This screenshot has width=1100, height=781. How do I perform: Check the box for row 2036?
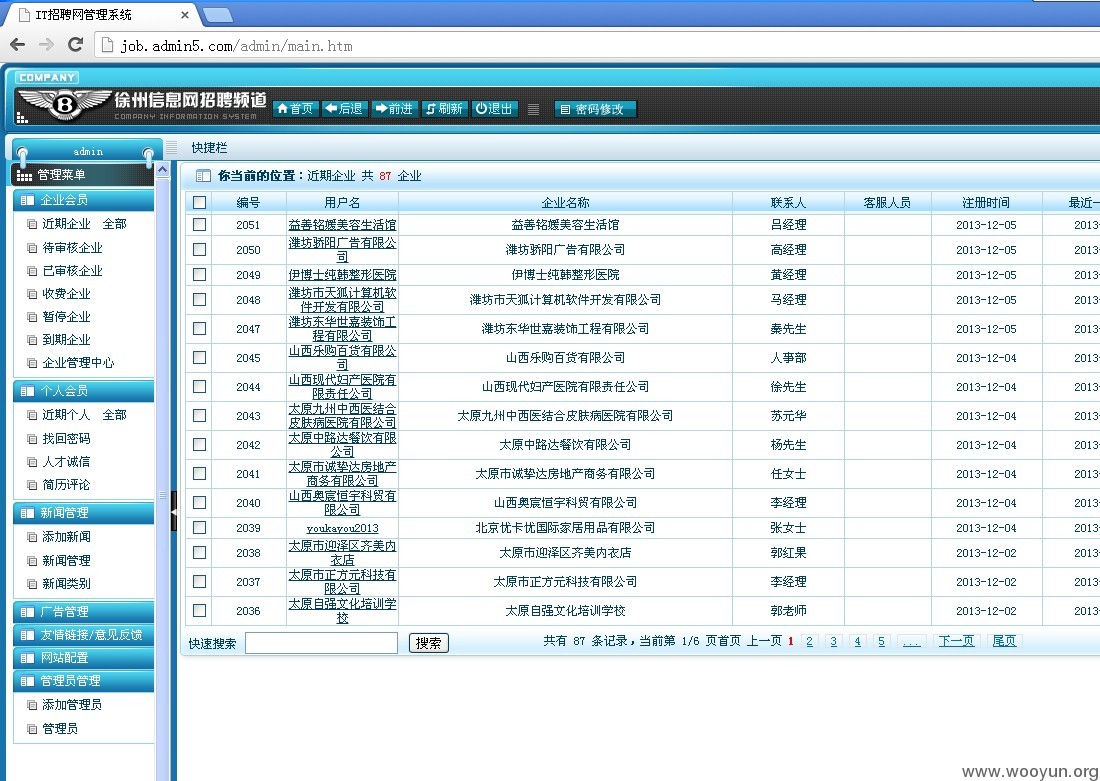(x=199, y=610)
